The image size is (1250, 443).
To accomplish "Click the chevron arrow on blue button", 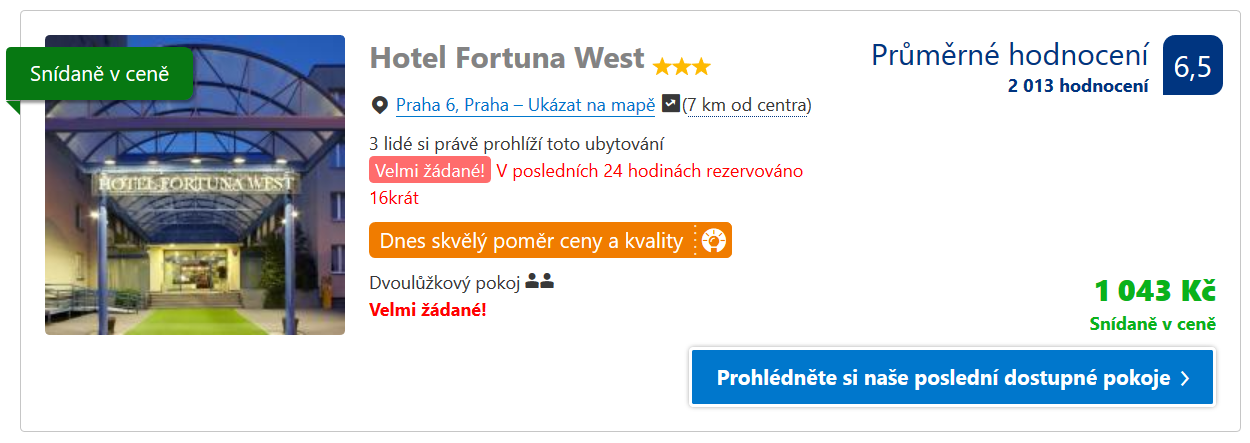I will pyautogui.click(x=1185, y=378).
